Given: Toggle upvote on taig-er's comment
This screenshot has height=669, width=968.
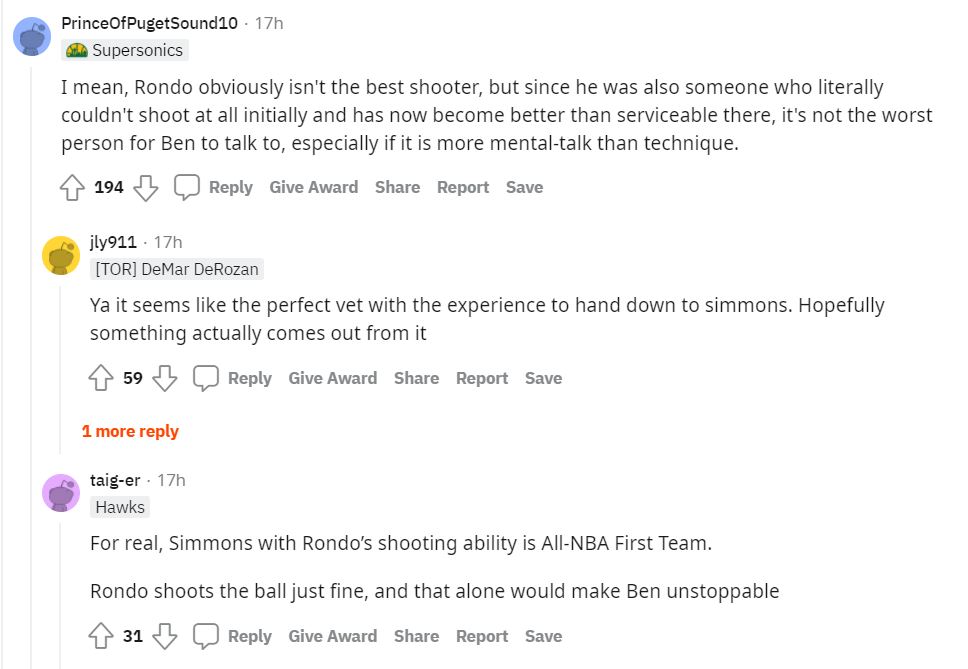Looking at the screenshot, I should click(x=99, y=636).
